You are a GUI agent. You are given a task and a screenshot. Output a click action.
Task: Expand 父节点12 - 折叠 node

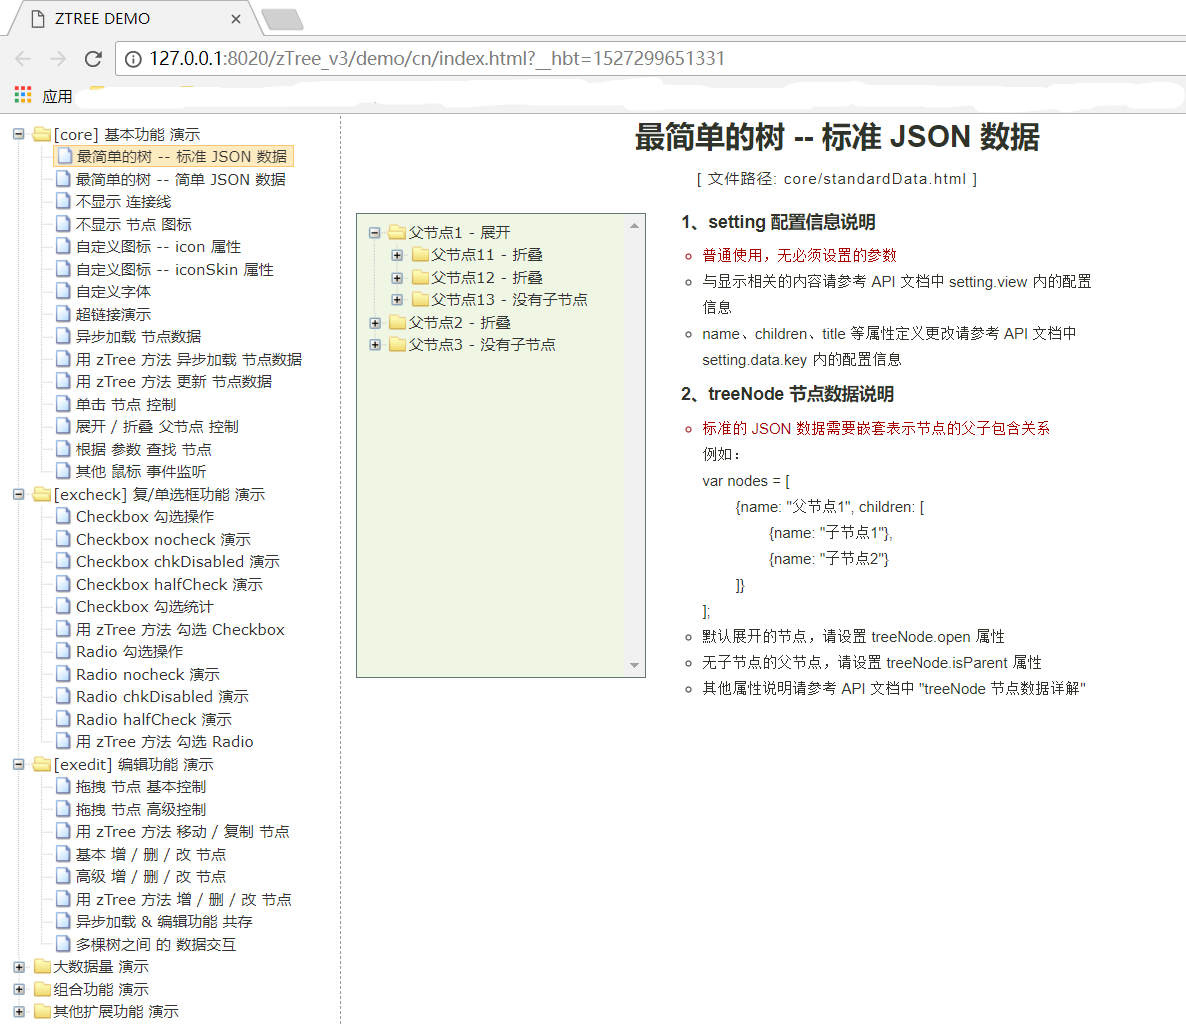click(x=397, y=278)
